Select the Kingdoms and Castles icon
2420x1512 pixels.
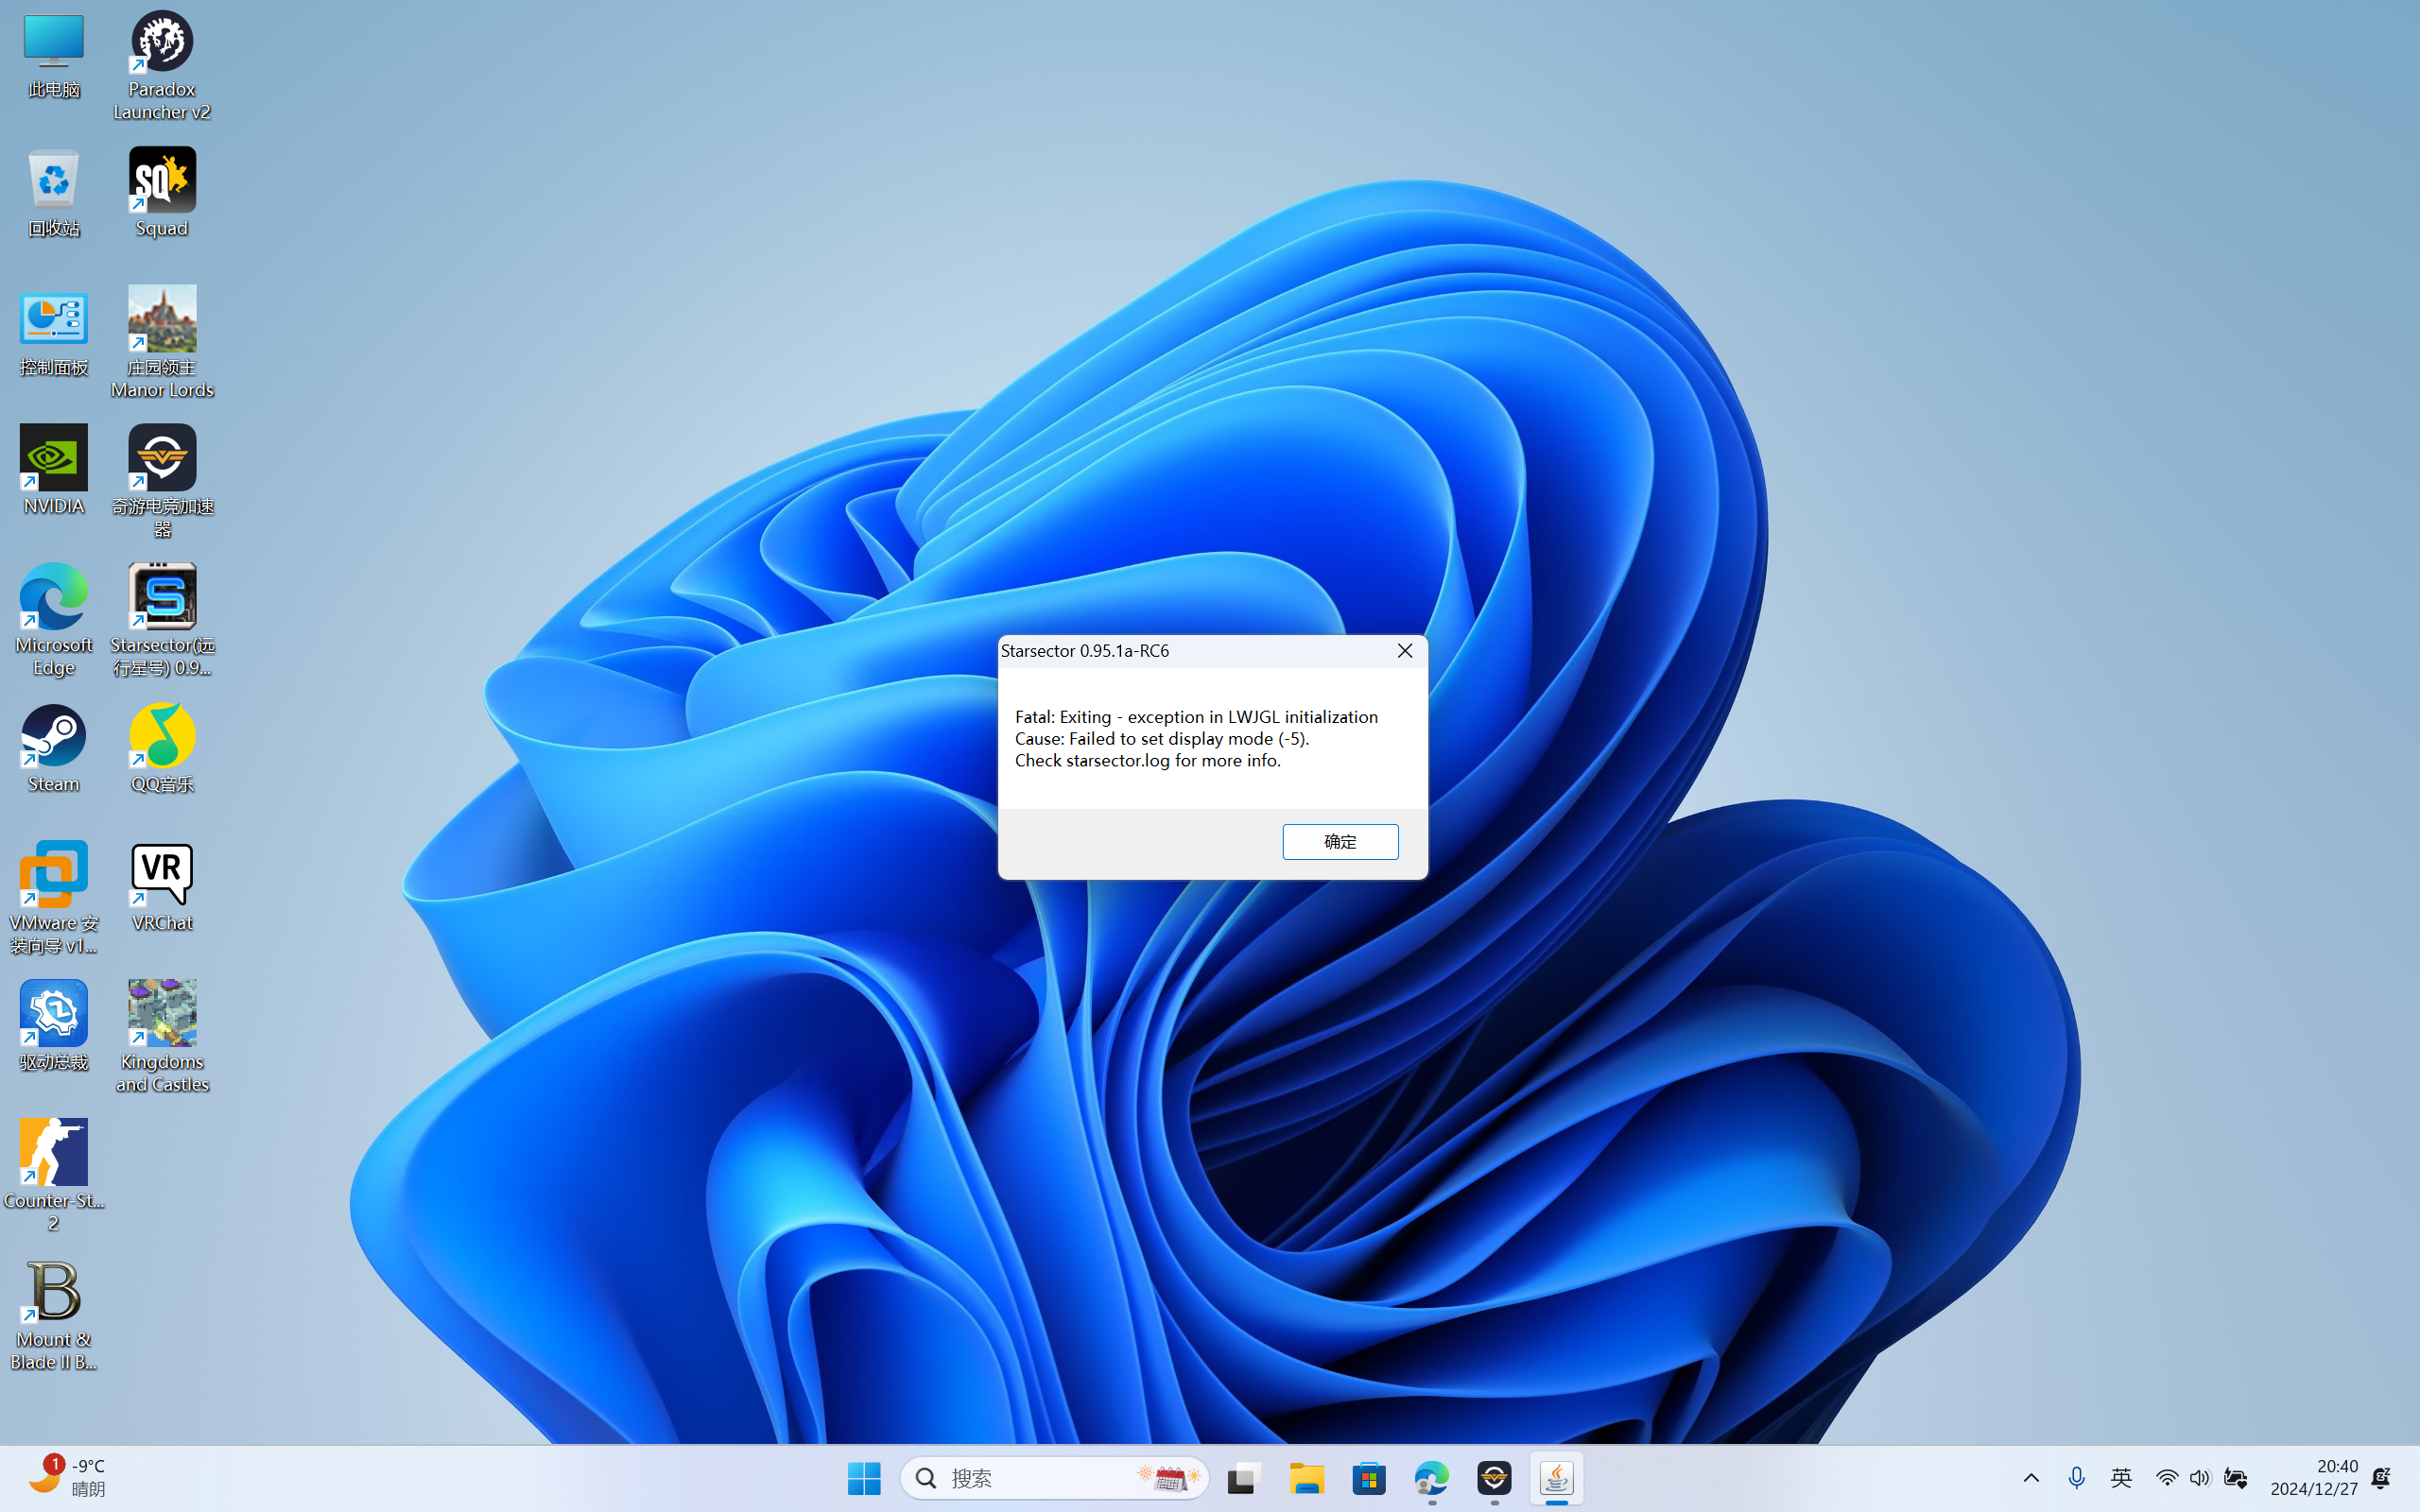(162, 1014)
